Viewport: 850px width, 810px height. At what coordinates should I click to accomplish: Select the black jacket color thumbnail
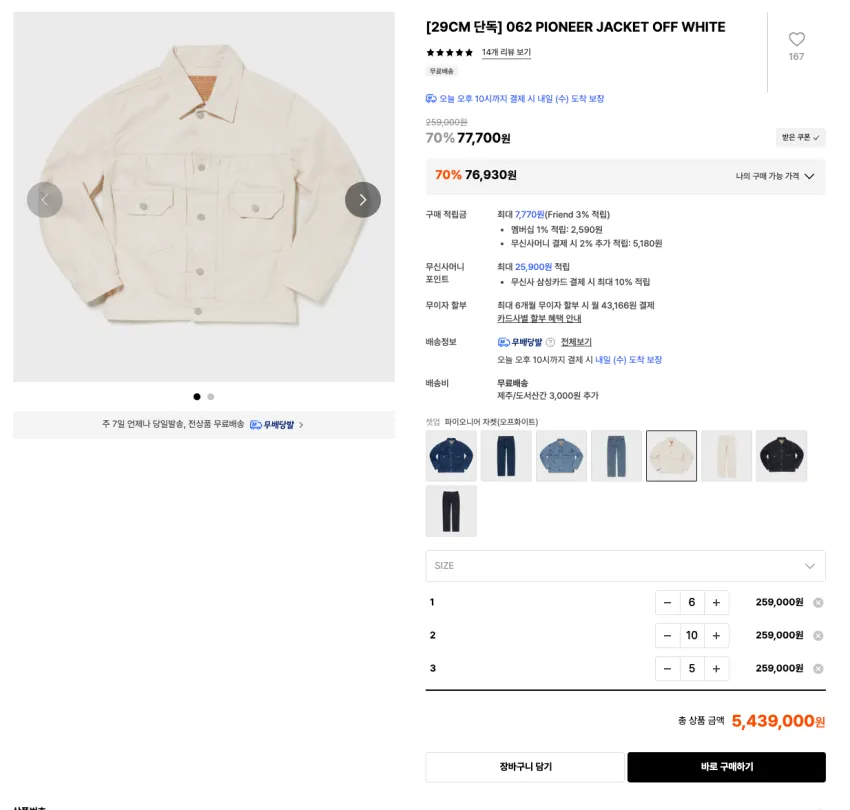coord(781,456)
